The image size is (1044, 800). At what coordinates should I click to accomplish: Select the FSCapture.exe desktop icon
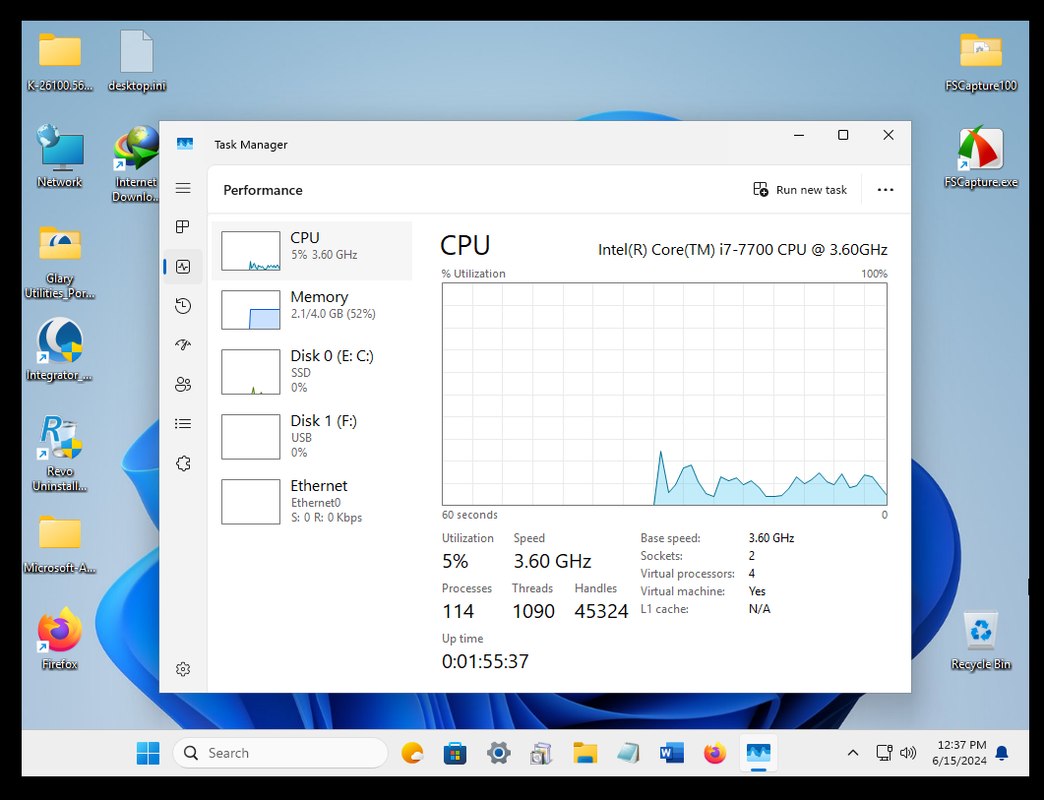[x=981, y=158]
